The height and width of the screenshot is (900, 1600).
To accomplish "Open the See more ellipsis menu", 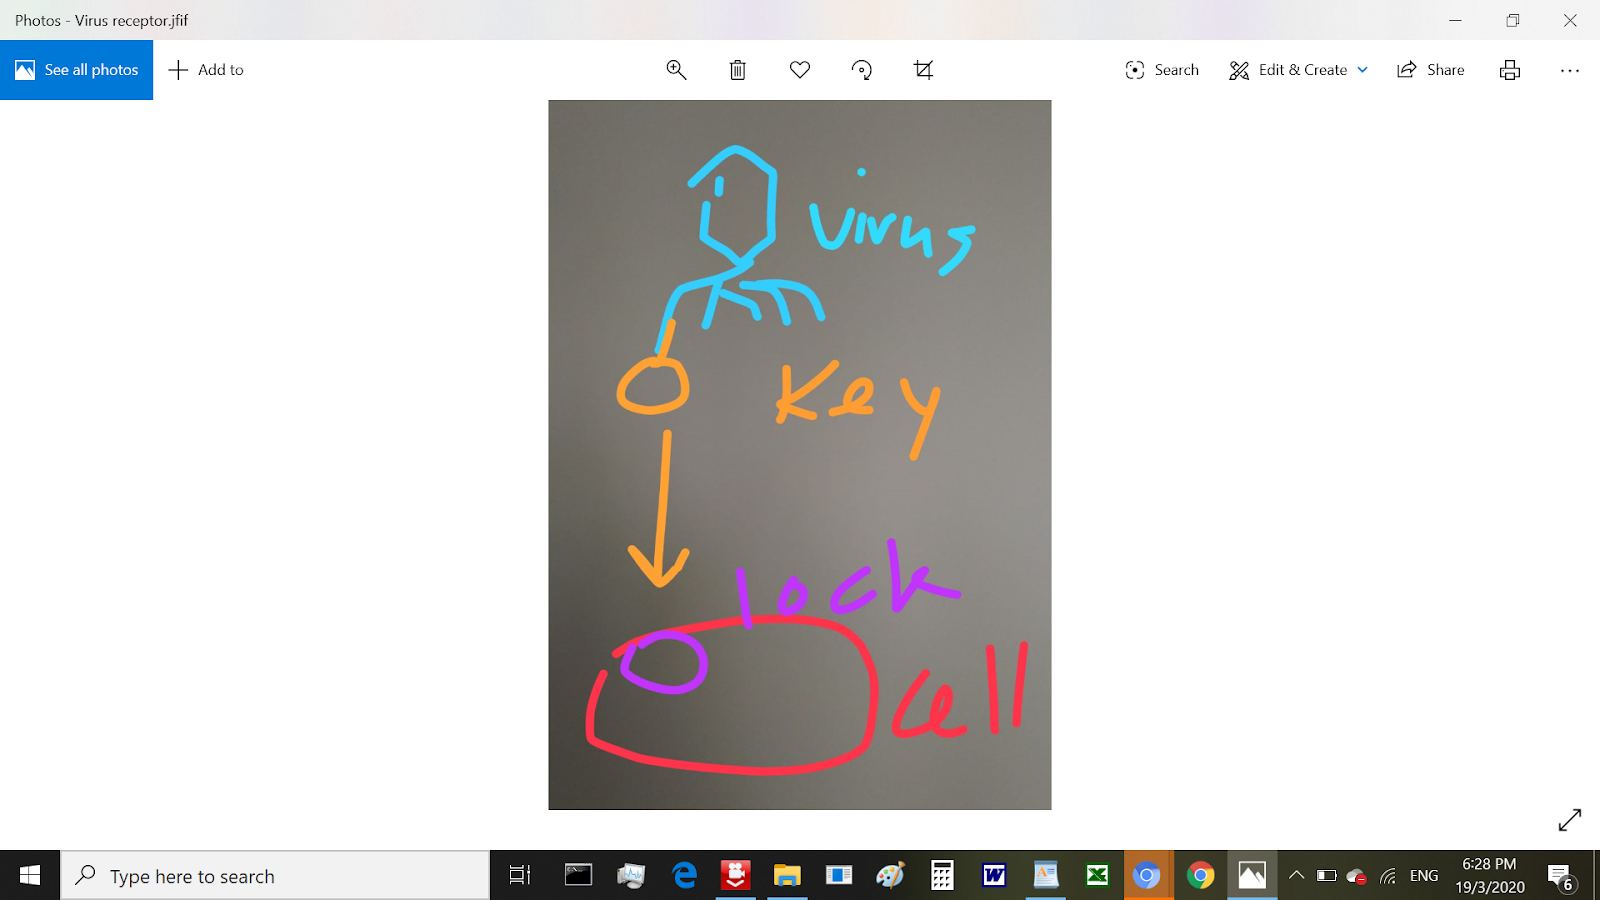I will pos(1570,70).
